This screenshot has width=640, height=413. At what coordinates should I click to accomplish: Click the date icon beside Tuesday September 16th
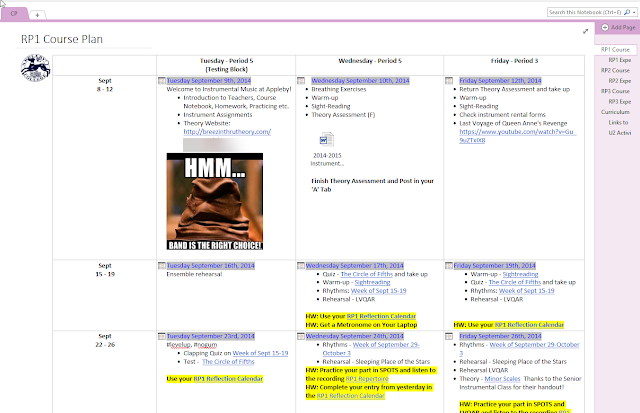click(162, 266)
